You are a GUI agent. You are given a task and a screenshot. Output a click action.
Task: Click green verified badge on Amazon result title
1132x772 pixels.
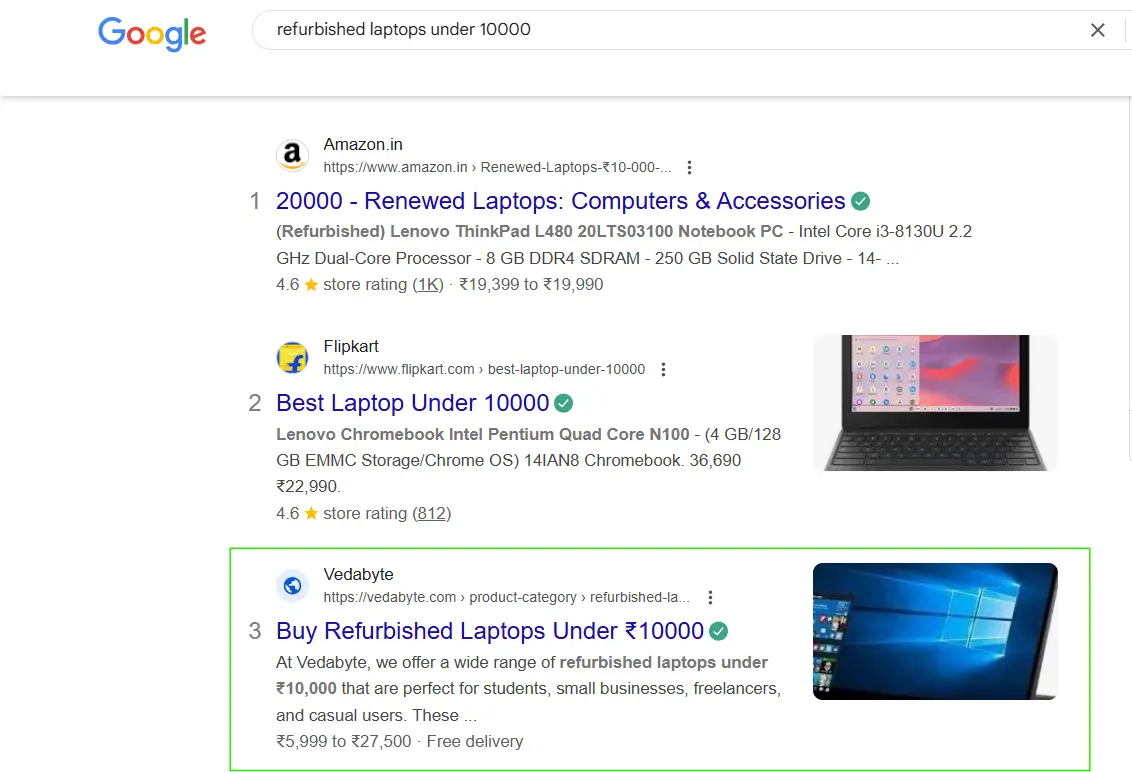(x=861, y=201)
